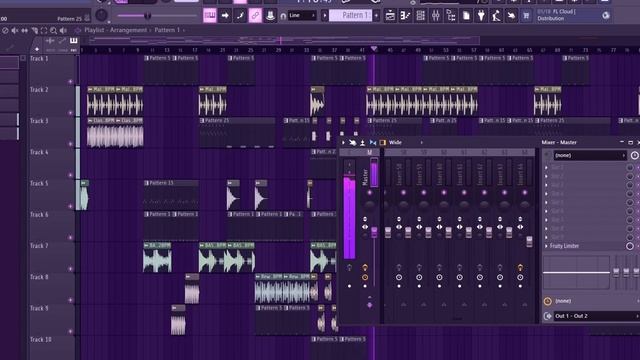Image resolution: width=640 pixels, height=360 pixels.
Task: Click the horizontal slider in the top toolbar
Action: (x=157, y=16)
